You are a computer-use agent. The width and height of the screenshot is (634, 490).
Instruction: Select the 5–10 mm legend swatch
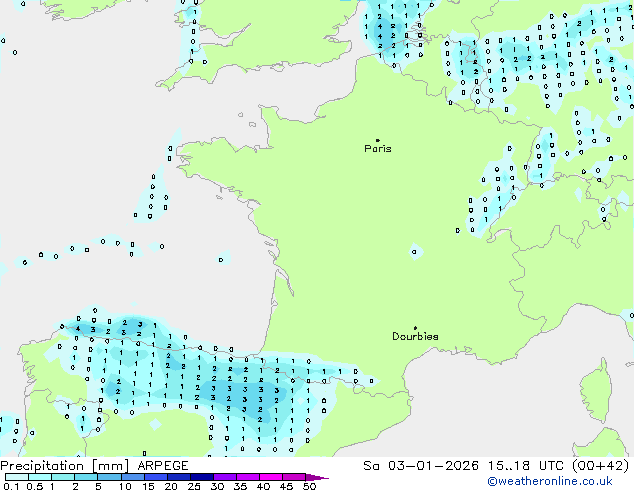tap(109, 477)
